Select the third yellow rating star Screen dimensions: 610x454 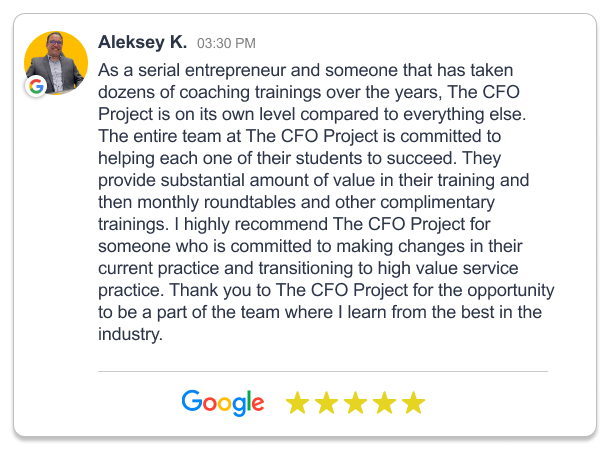pos(355,402)
